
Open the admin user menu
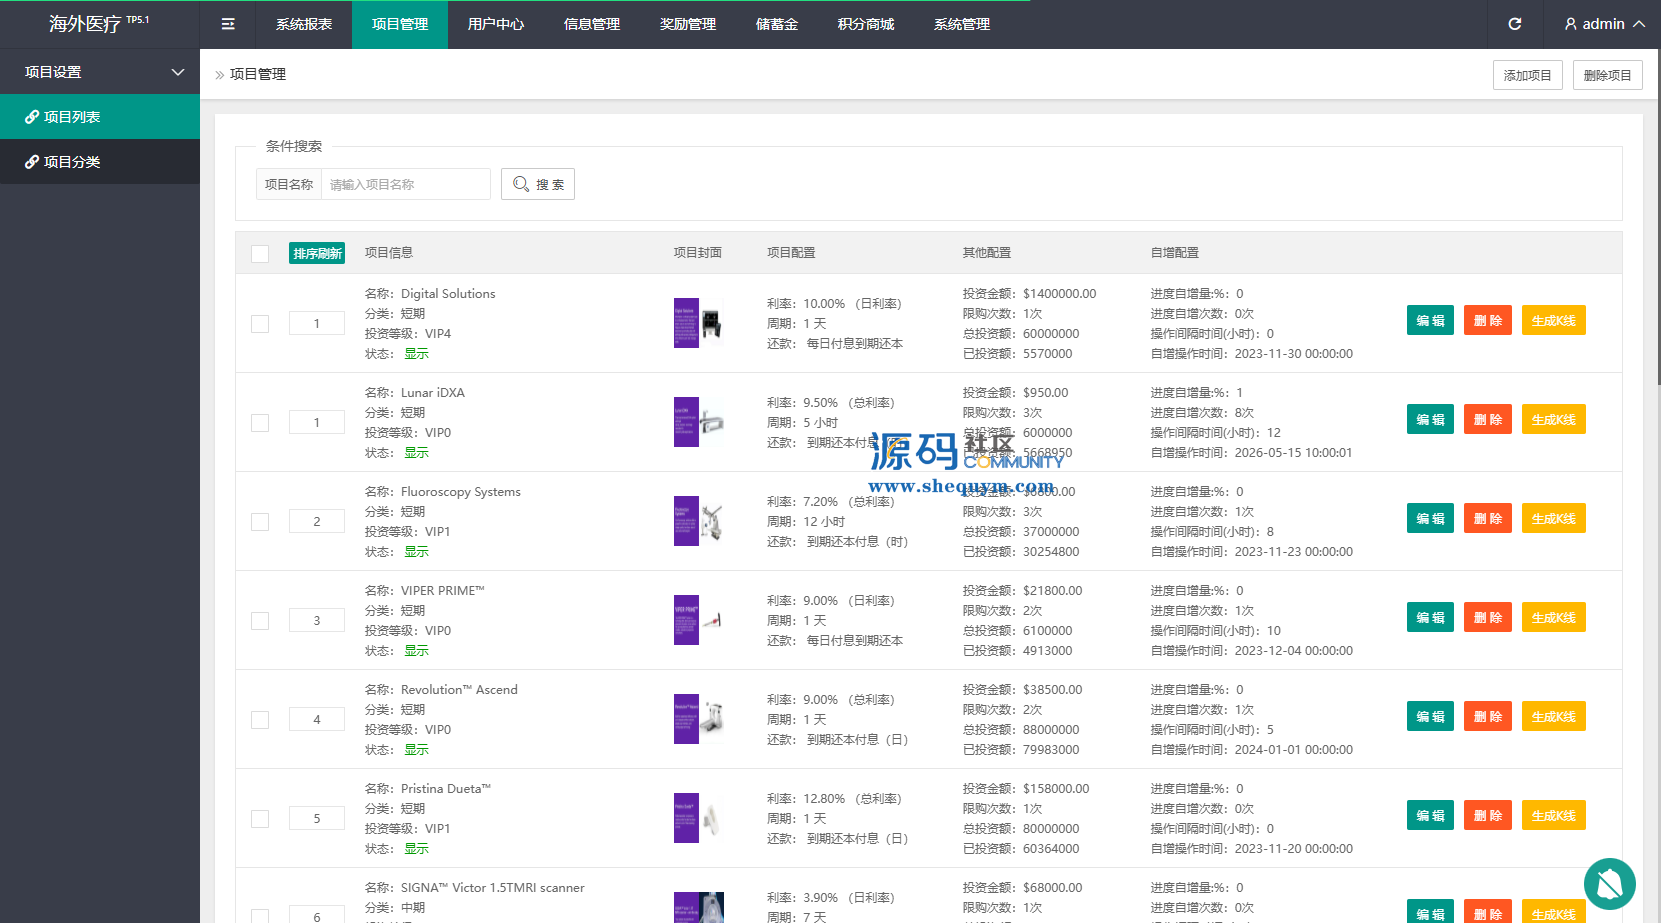point(1604,24)
